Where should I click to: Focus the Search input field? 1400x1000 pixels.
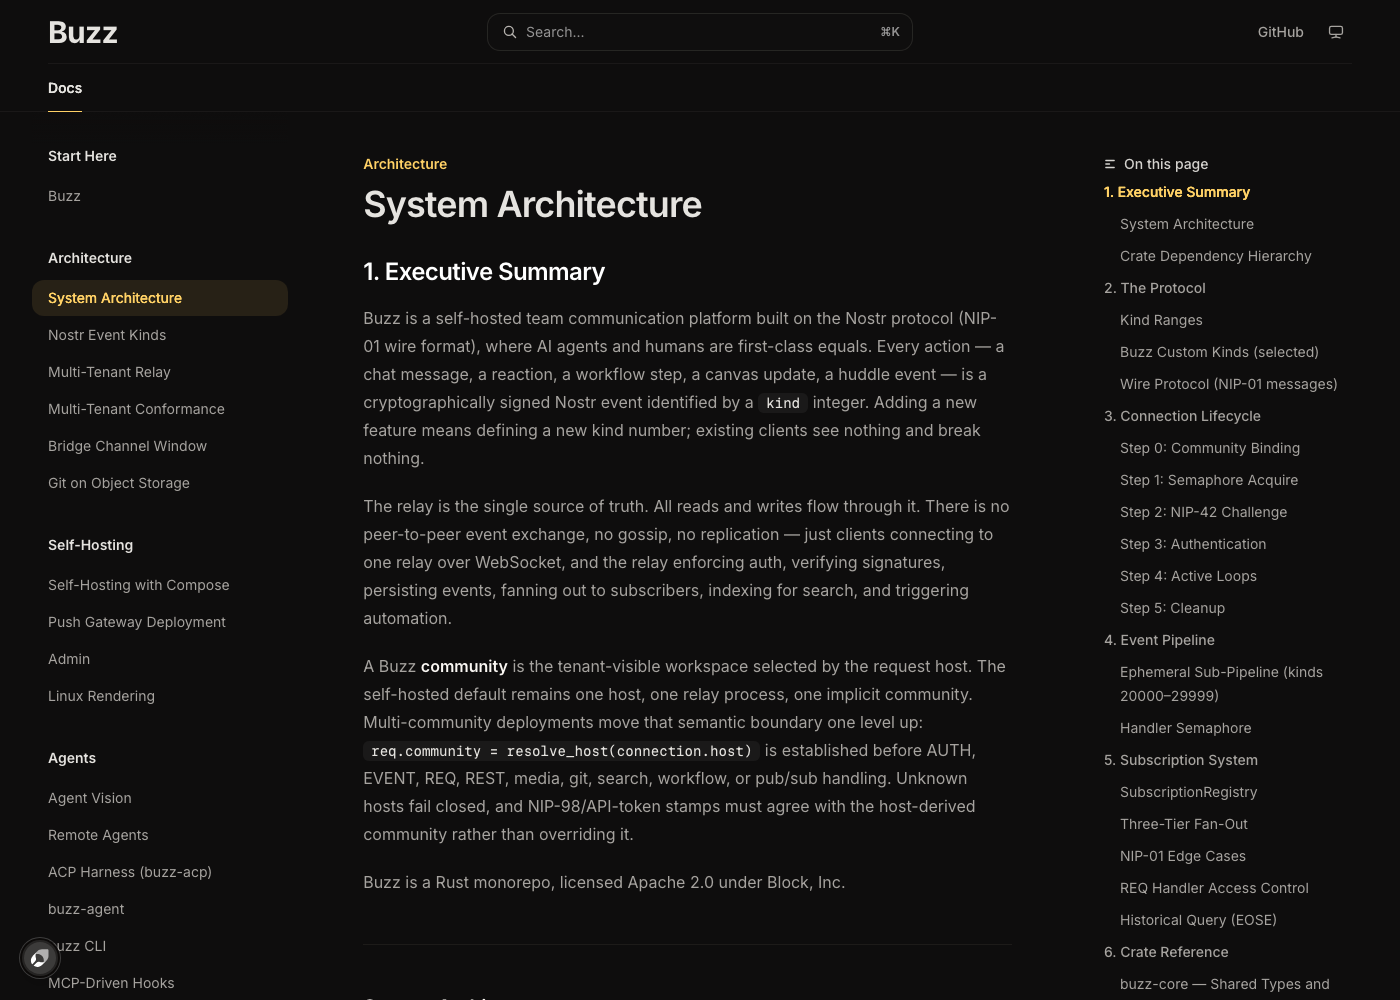click(700, 32)
